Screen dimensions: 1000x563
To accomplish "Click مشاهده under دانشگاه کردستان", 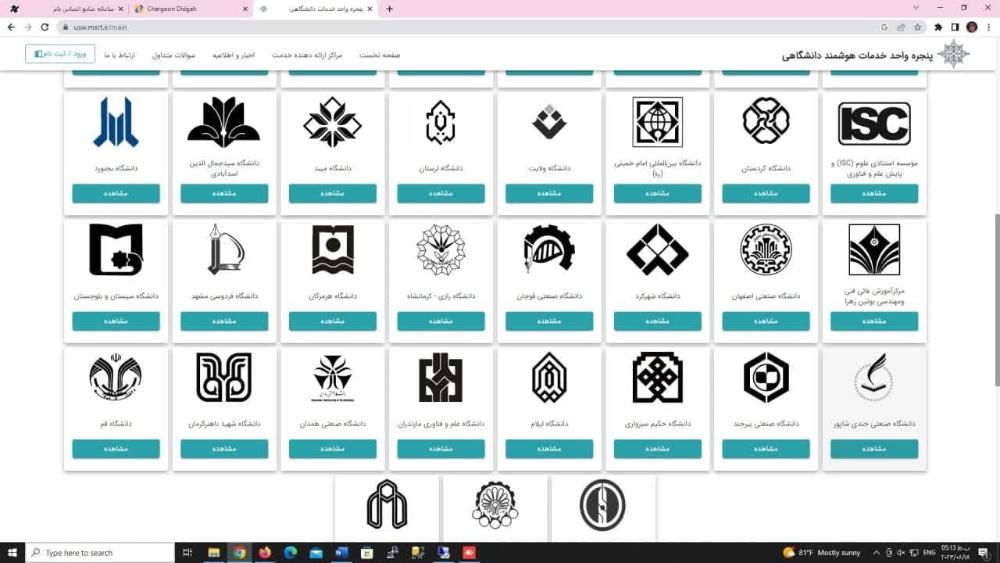I will (x=766, y=193).
